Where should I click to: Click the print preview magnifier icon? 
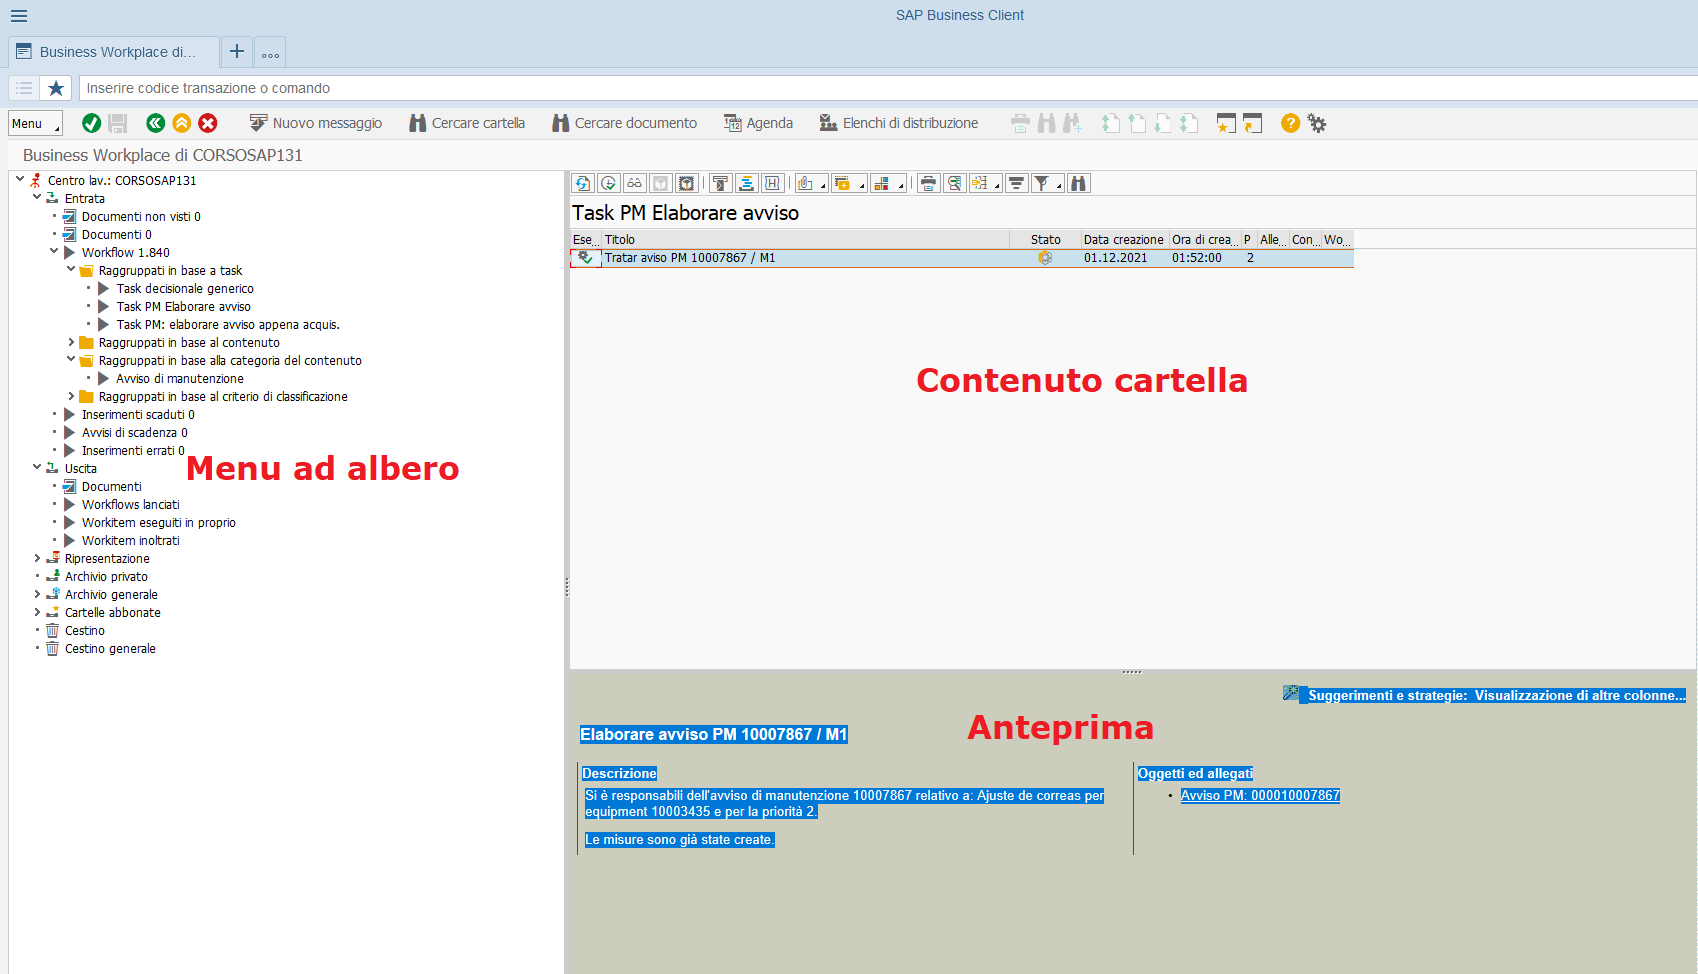pos(955,183)
